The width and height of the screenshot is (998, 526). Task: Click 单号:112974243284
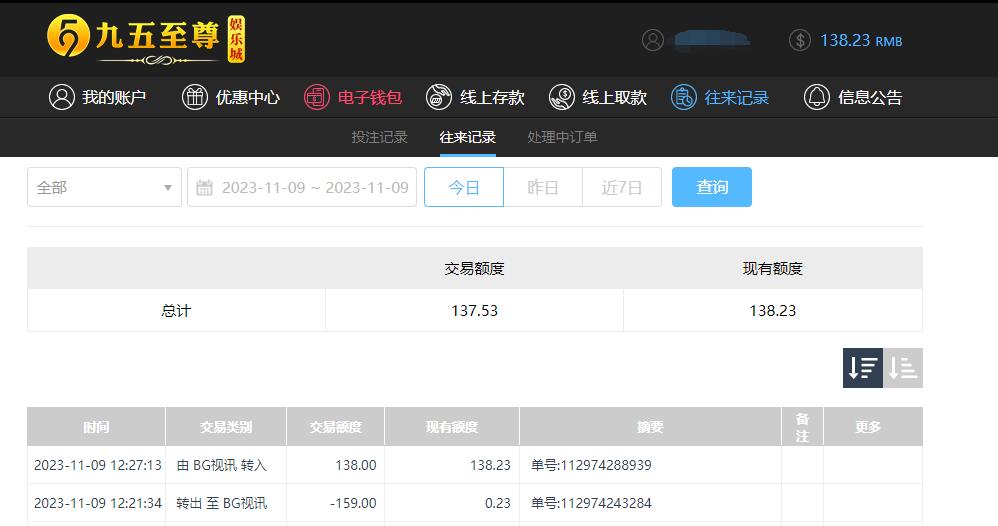(x=591, y=503)
